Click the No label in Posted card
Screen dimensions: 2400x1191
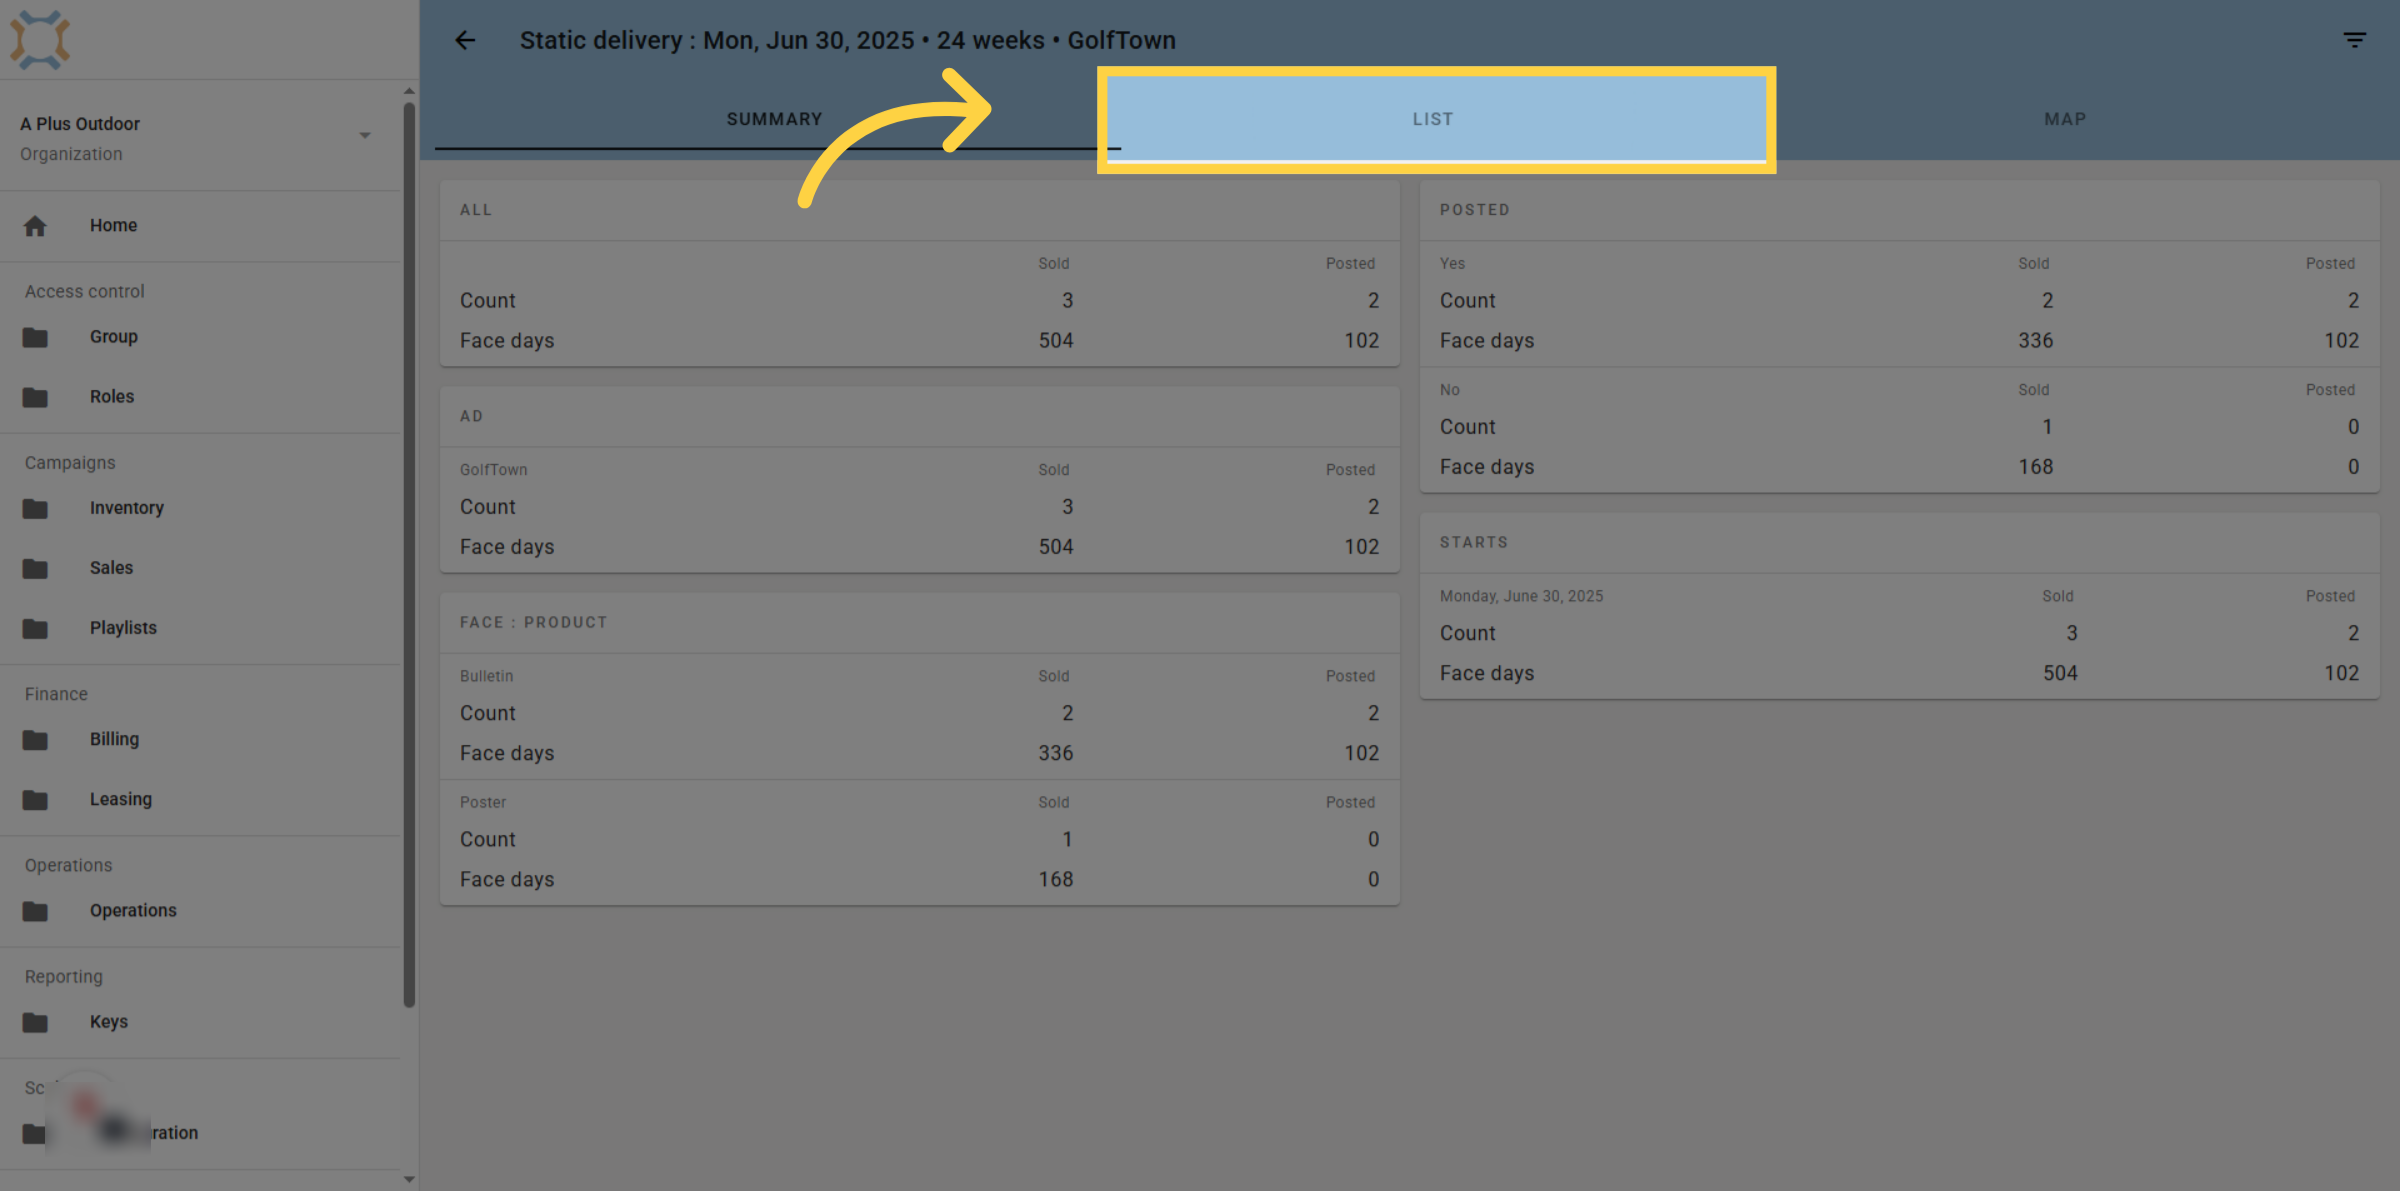coord(1450,390)
